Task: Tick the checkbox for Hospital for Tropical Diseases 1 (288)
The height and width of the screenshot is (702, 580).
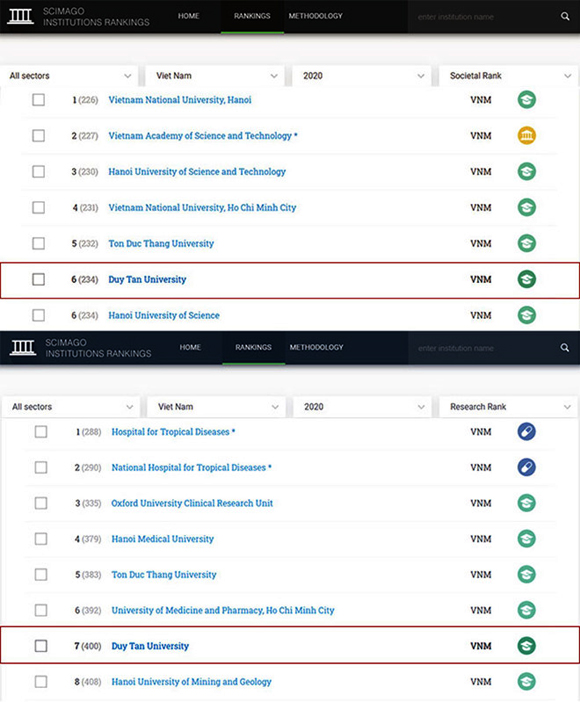Action: [41, 432]
